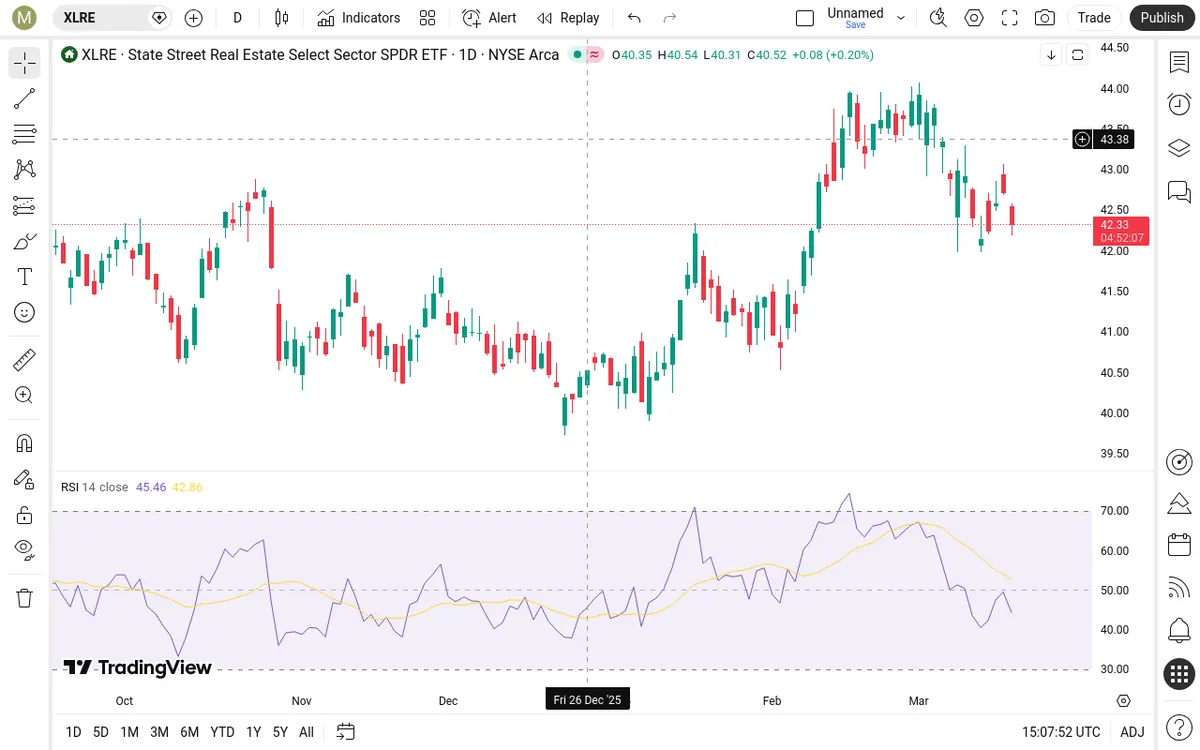Viewport: 1200px width, 750px height.
Task: Undo the last action
Action: click(634, 18)
